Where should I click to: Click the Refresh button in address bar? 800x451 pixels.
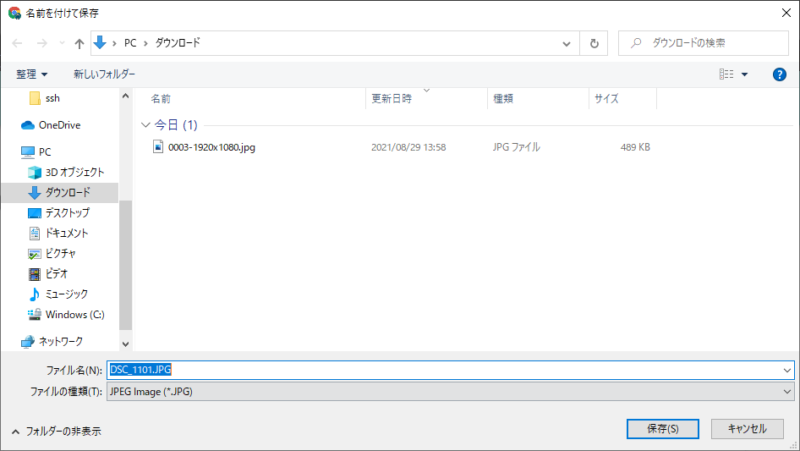594,44
